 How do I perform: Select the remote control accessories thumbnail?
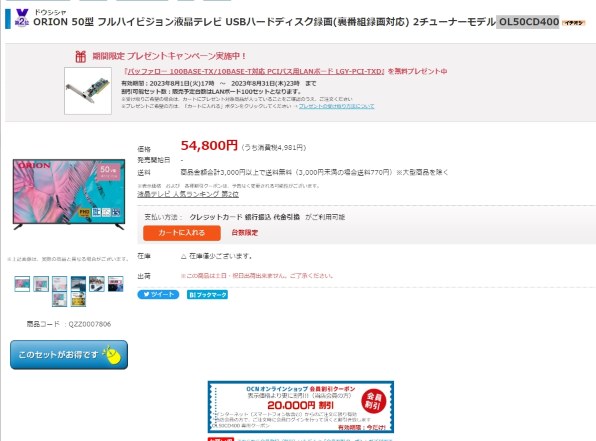click(97, 284)
